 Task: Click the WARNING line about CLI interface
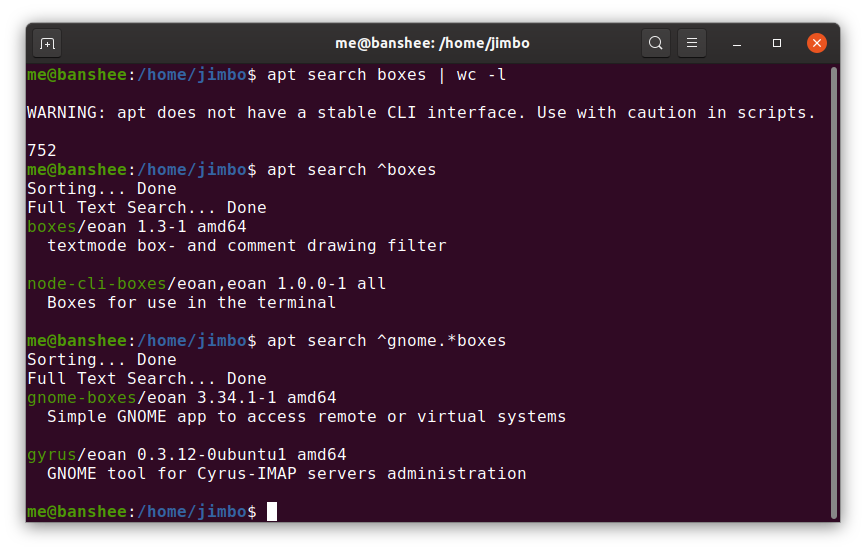pos(421,113)
